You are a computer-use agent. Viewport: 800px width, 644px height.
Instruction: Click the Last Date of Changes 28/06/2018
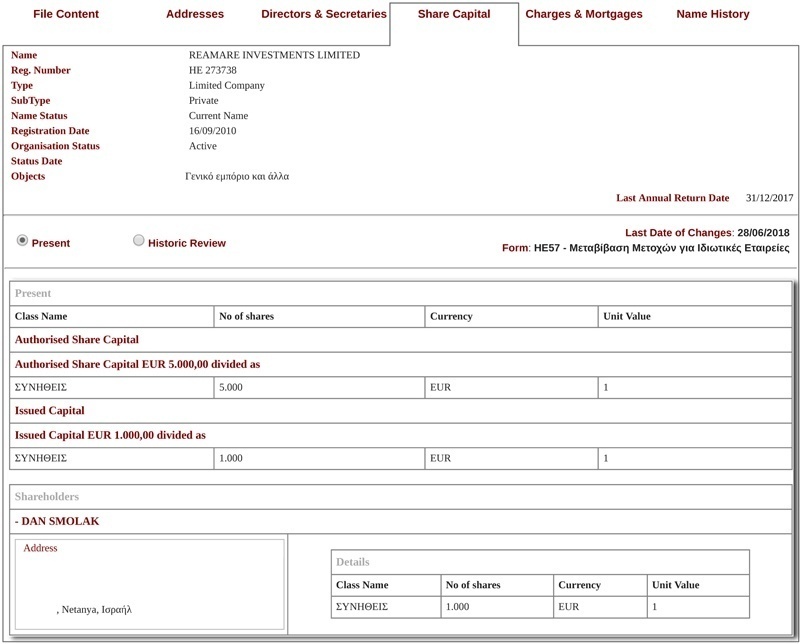point(763,233)
